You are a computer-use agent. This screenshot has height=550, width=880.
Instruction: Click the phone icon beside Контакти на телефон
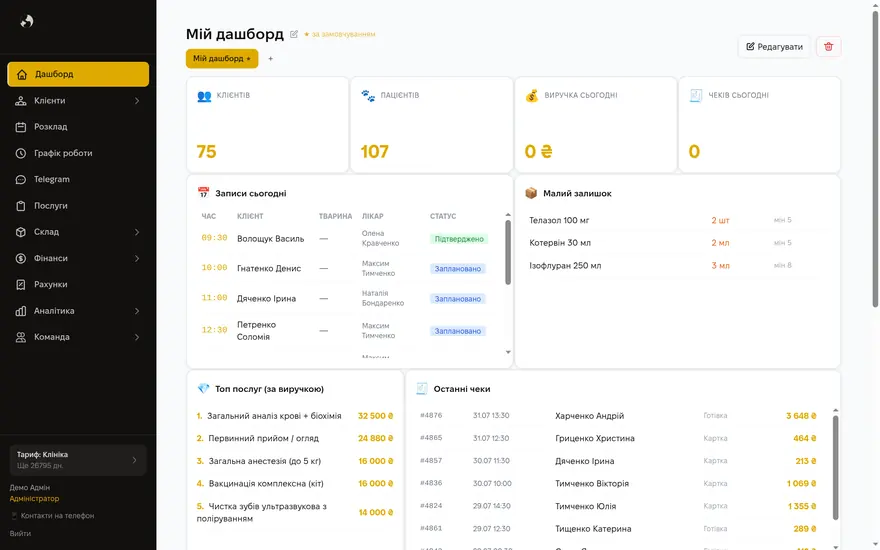(14, 516)
